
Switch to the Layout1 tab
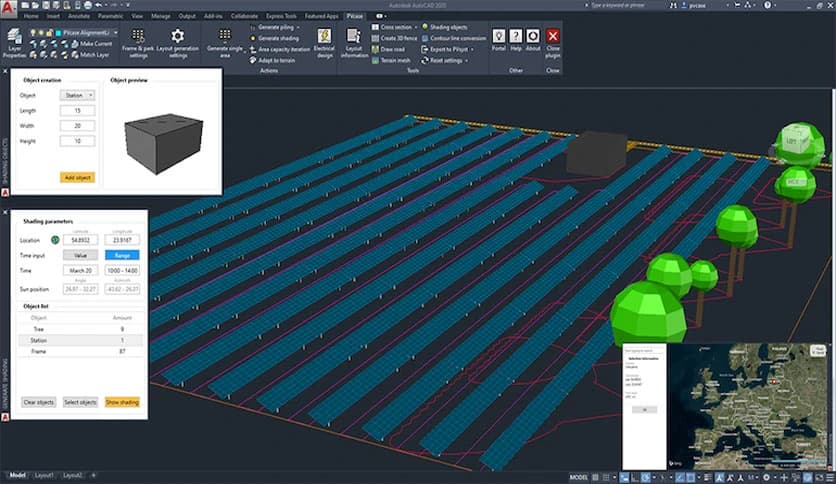(x=45, y=475)
